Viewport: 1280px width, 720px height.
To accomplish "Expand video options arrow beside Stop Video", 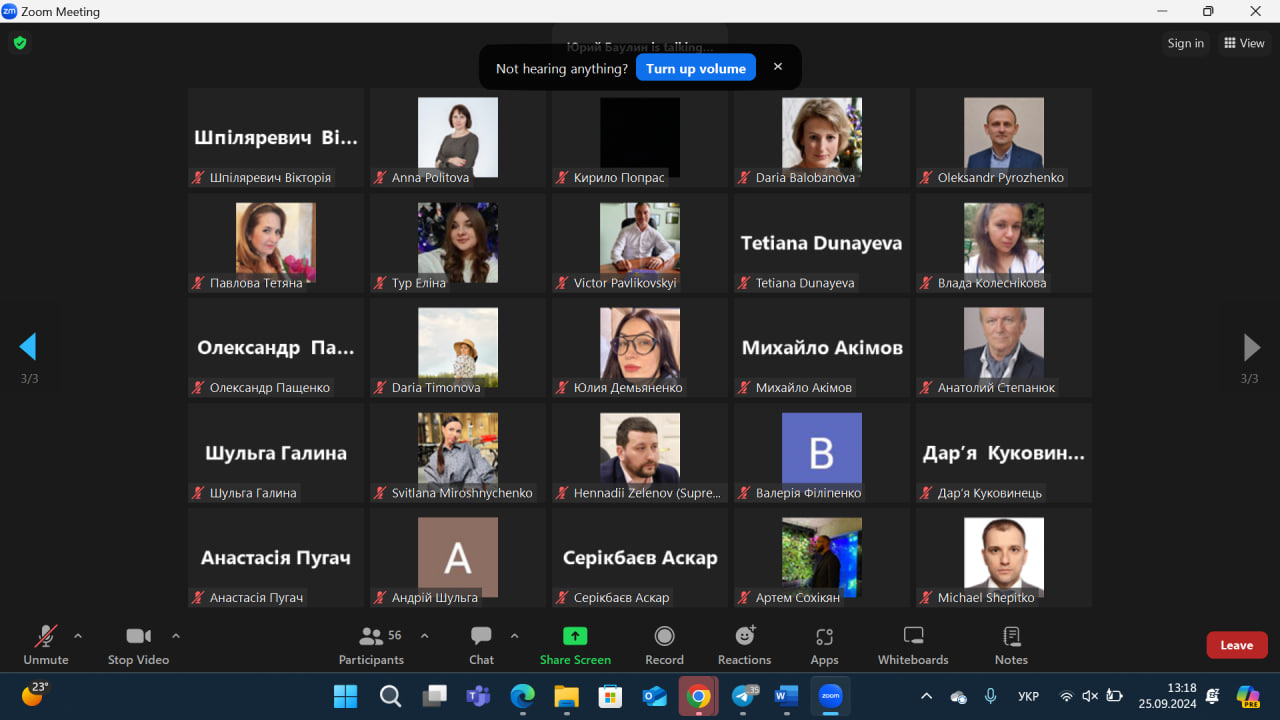I will [x=176, y=635].
